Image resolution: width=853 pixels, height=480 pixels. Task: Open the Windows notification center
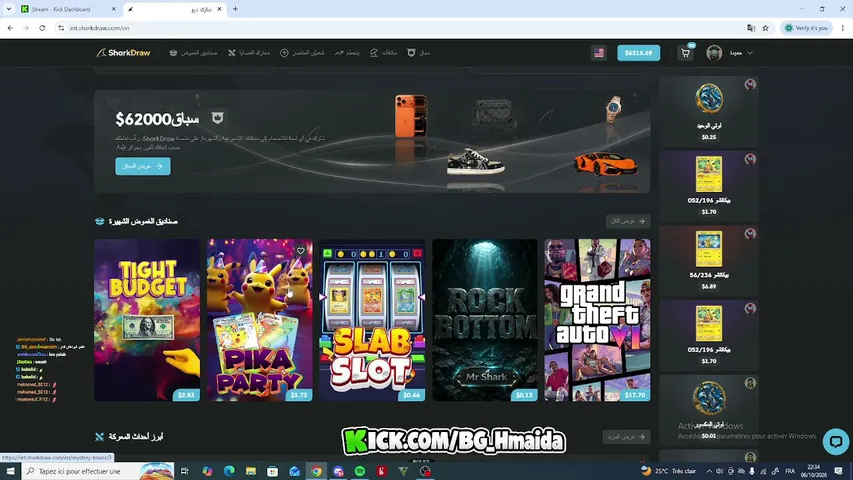point(838,471)
